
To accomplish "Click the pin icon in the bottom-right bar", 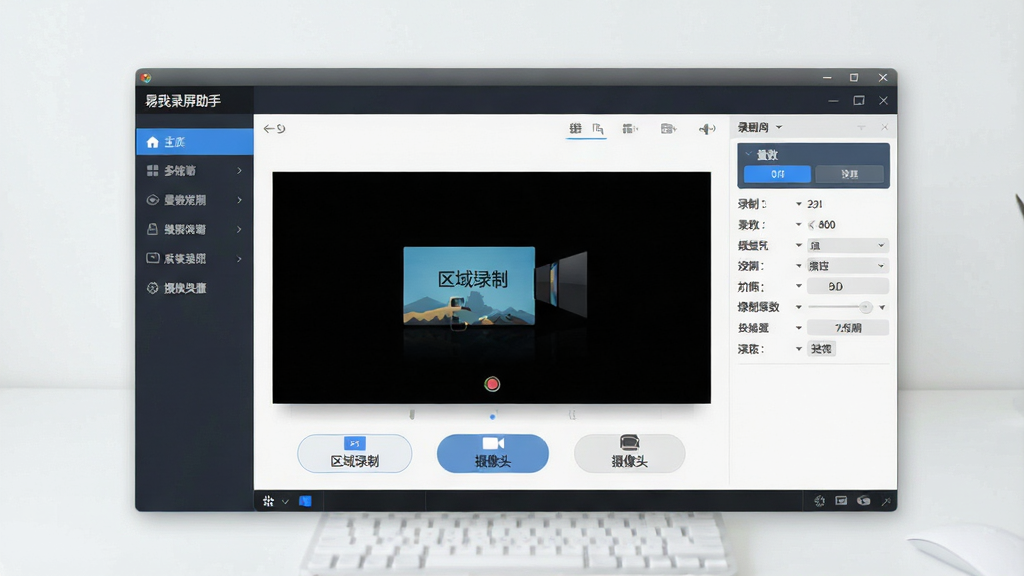I will pyautogui.click(x=886, y=501).
